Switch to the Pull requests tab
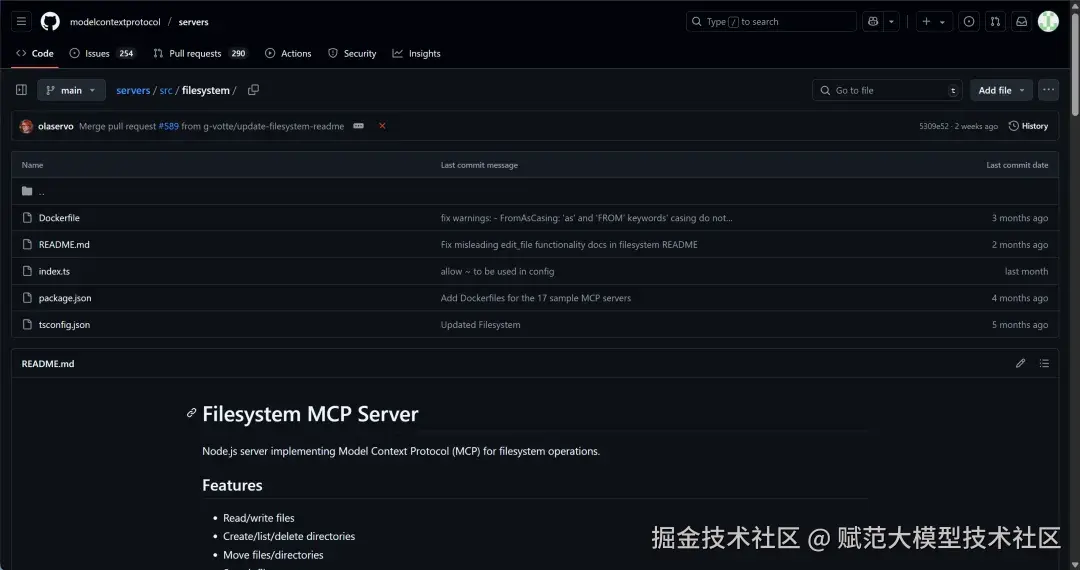1080x570 pixels. click(200, 53)
